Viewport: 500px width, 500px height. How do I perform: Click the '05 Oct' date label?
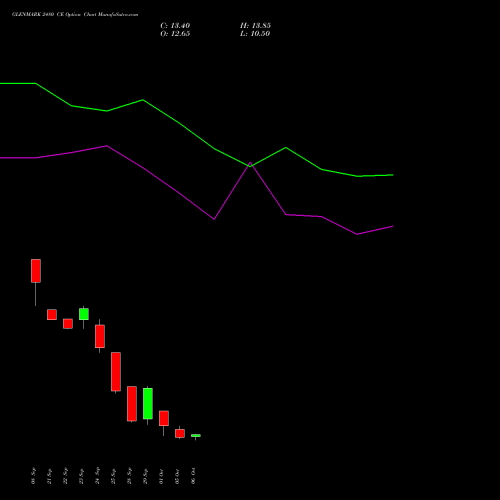point(177,476)
